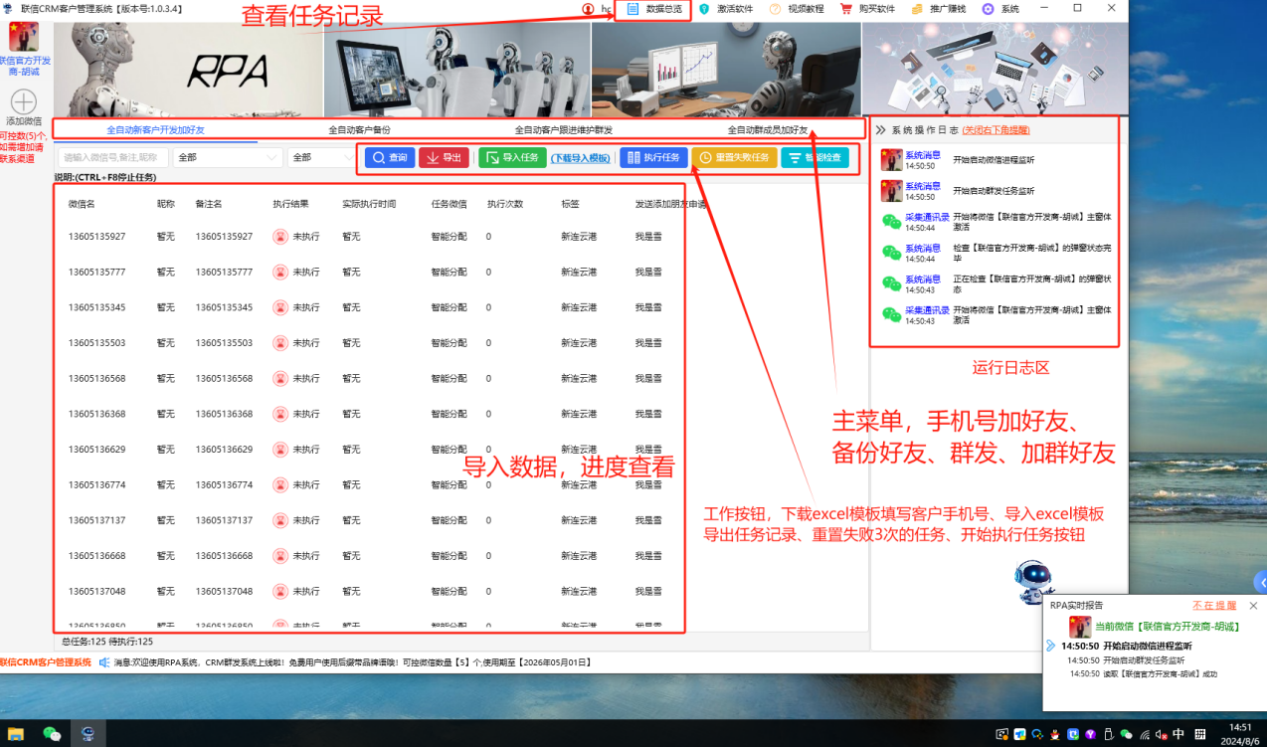Click the teal 智能检查 button
Image resolution: width=1267 pixels, height=747 pixels.
(815, 157)
